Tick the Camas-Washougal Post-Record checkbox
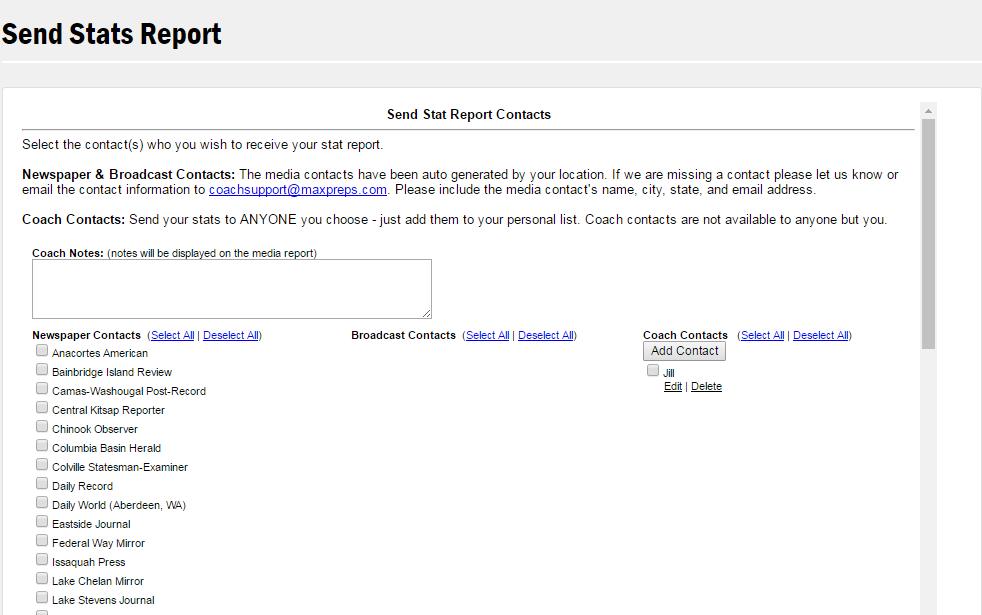This screenshot has height=615, width=982. (x=42, y=389)
